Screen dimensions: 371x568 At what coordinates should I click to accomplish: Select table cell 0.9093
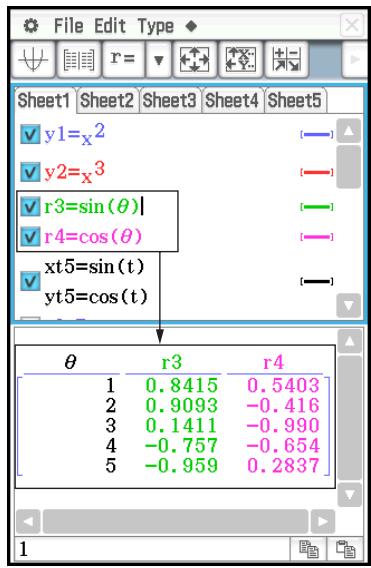pos(182,405)
